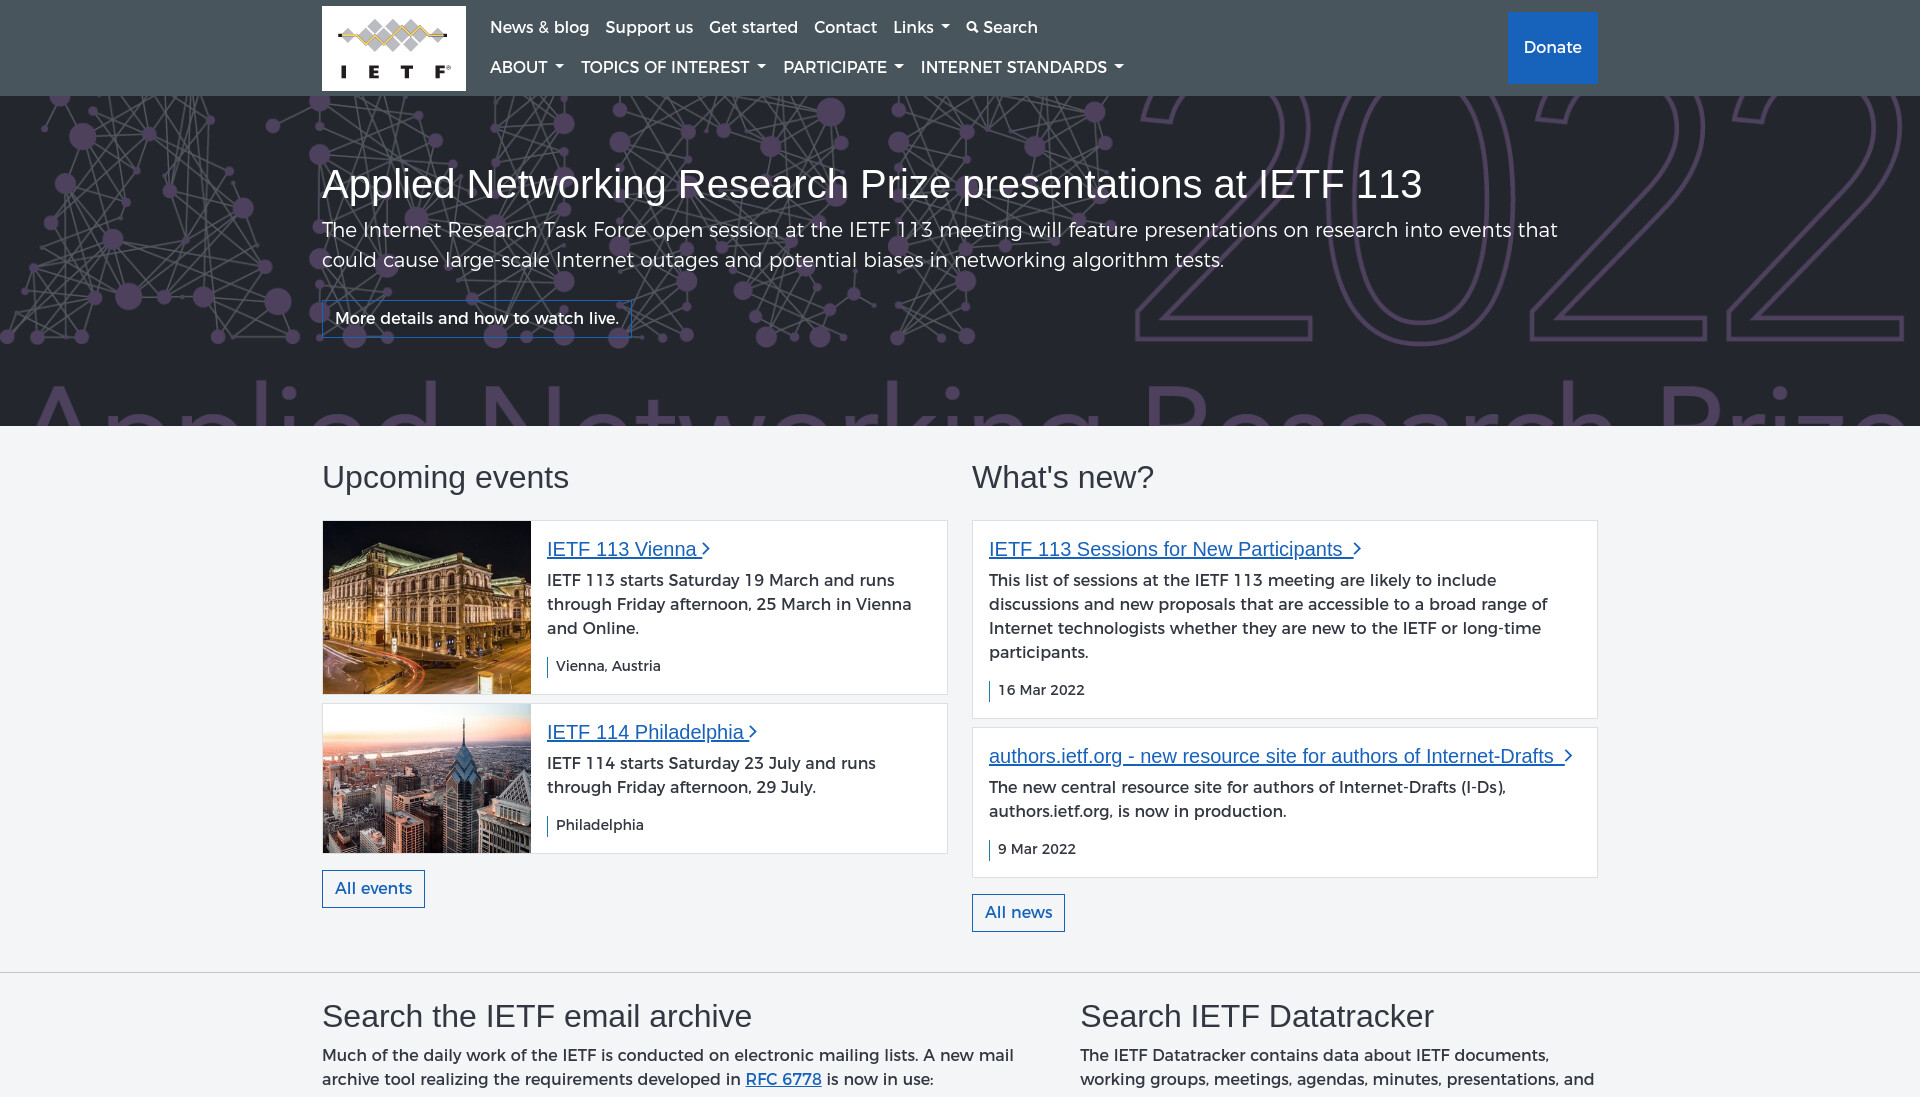This screenshot has height=1097, width=1920.
Task: Click the '9 Mar 2022' date text
Action: click(1037, 849)
